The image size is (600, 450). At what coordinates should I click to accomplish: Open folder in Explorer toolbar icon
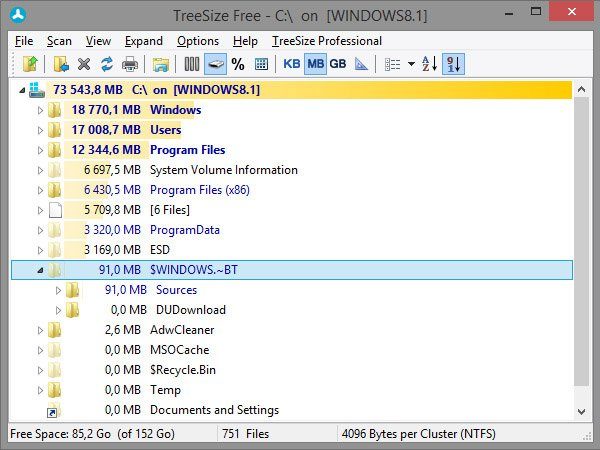click(161, 64)
